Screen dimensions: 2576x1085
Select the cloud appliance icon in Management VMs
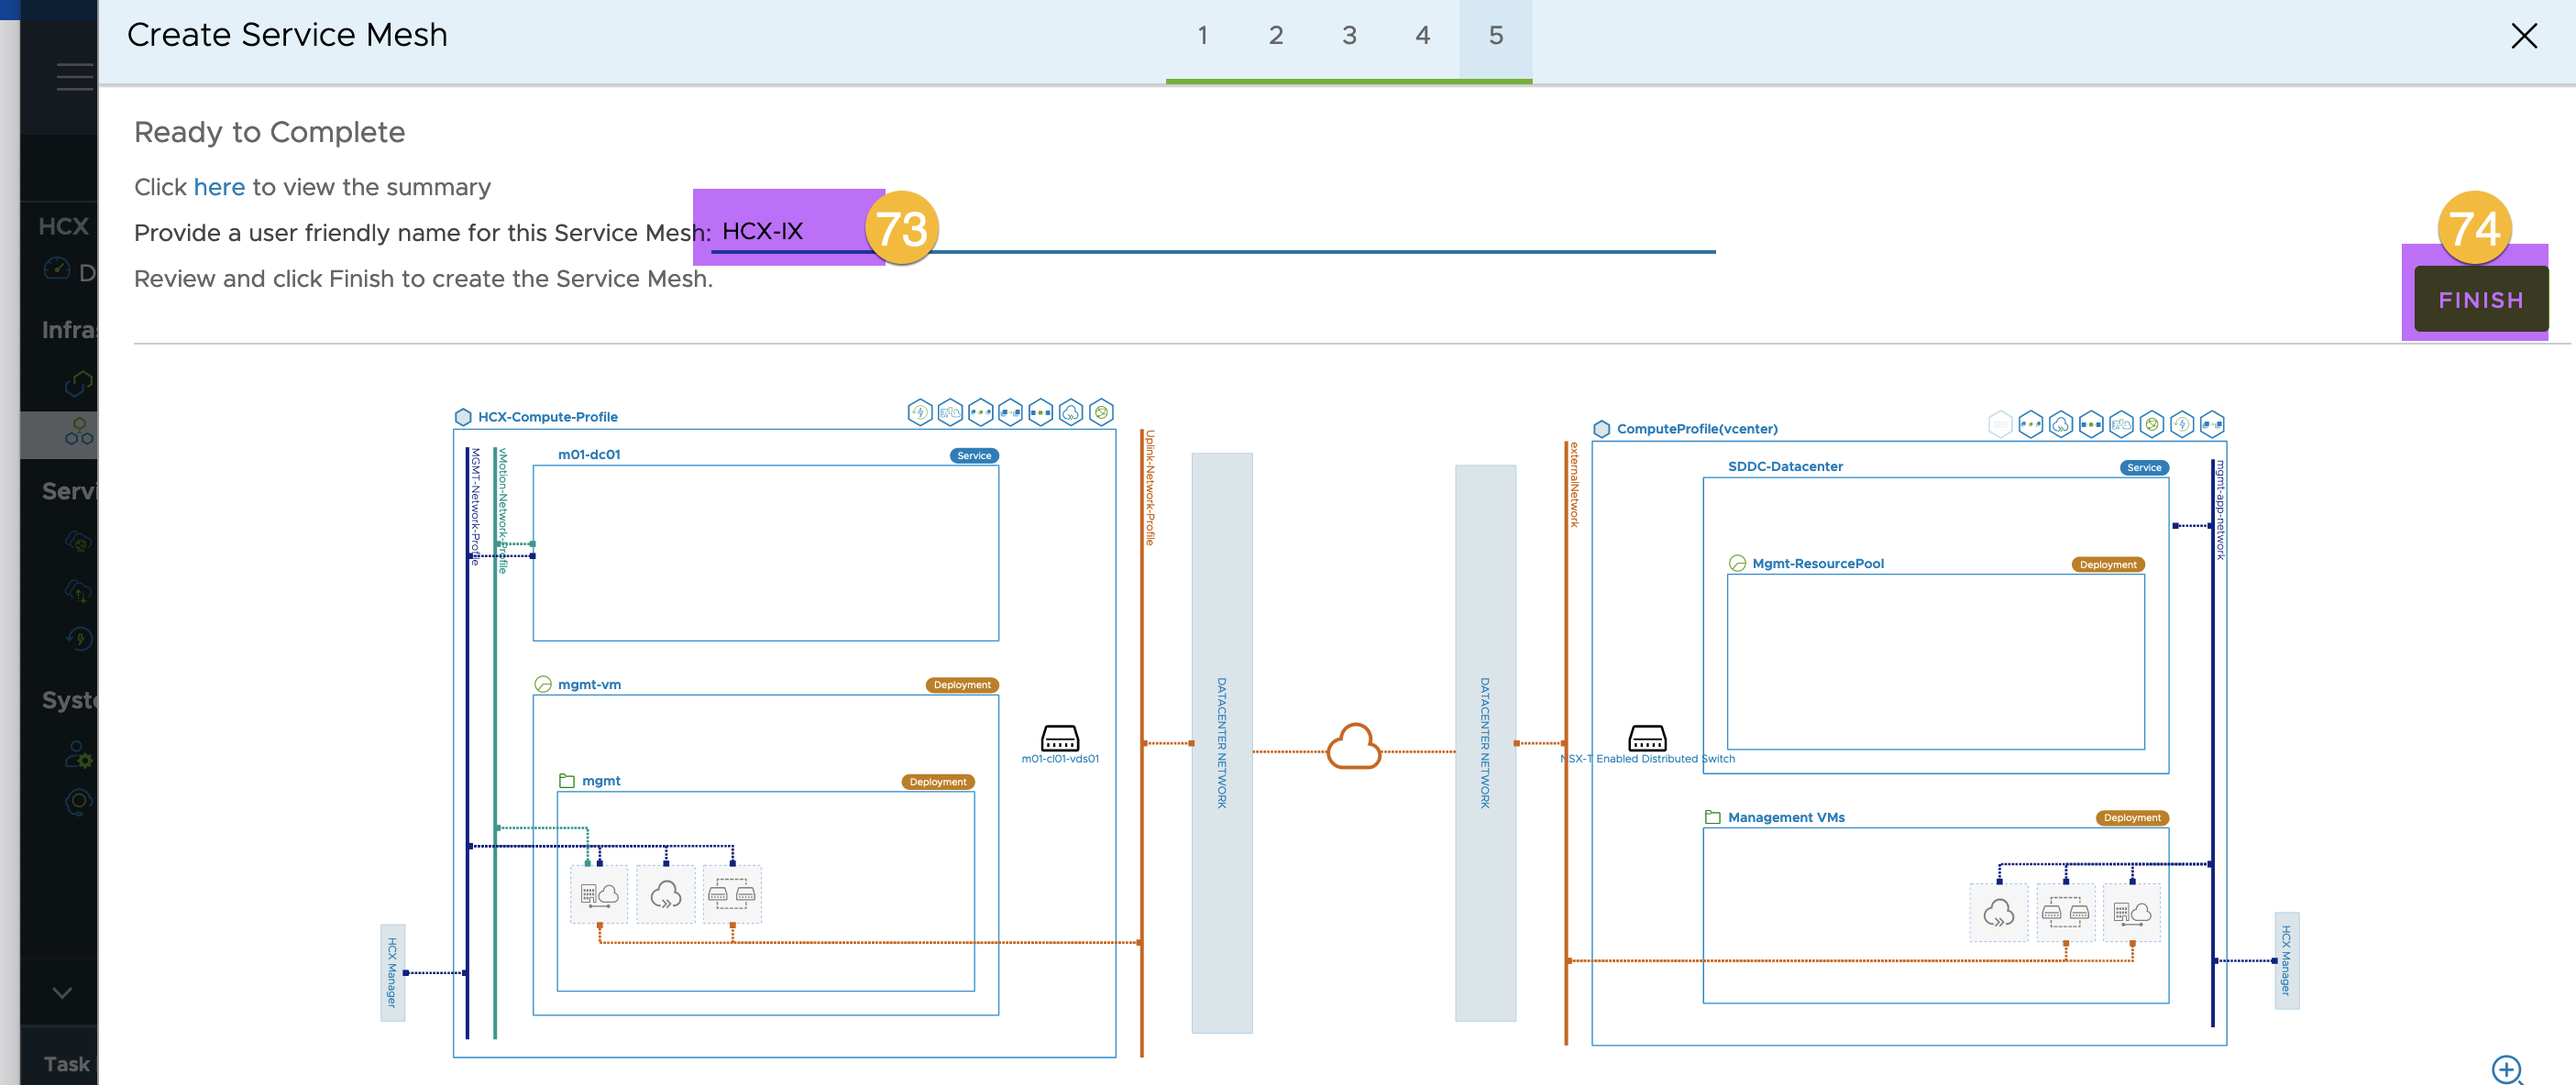[1998, 912]
